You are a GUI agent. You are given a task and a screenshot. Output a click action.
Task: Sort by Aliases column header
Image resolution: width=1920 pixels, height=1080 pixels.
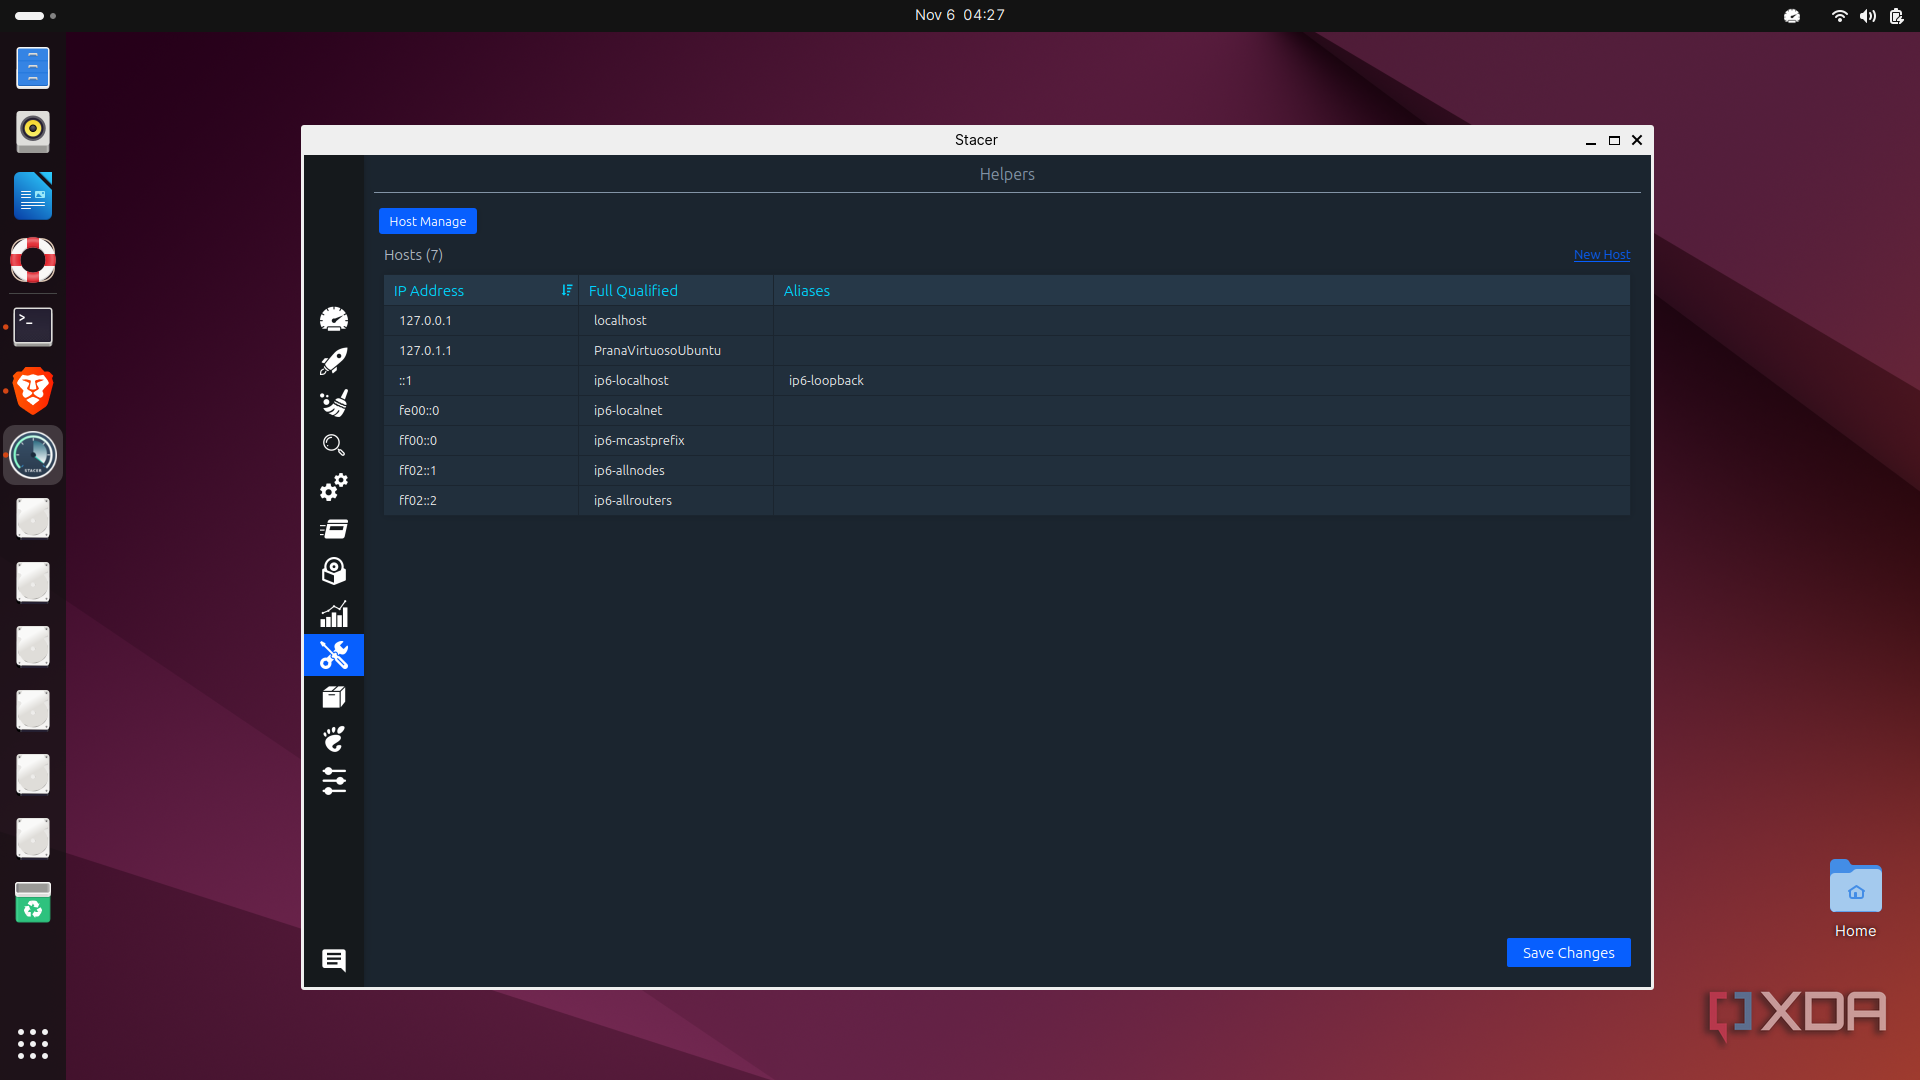[x=1202, y=290]
